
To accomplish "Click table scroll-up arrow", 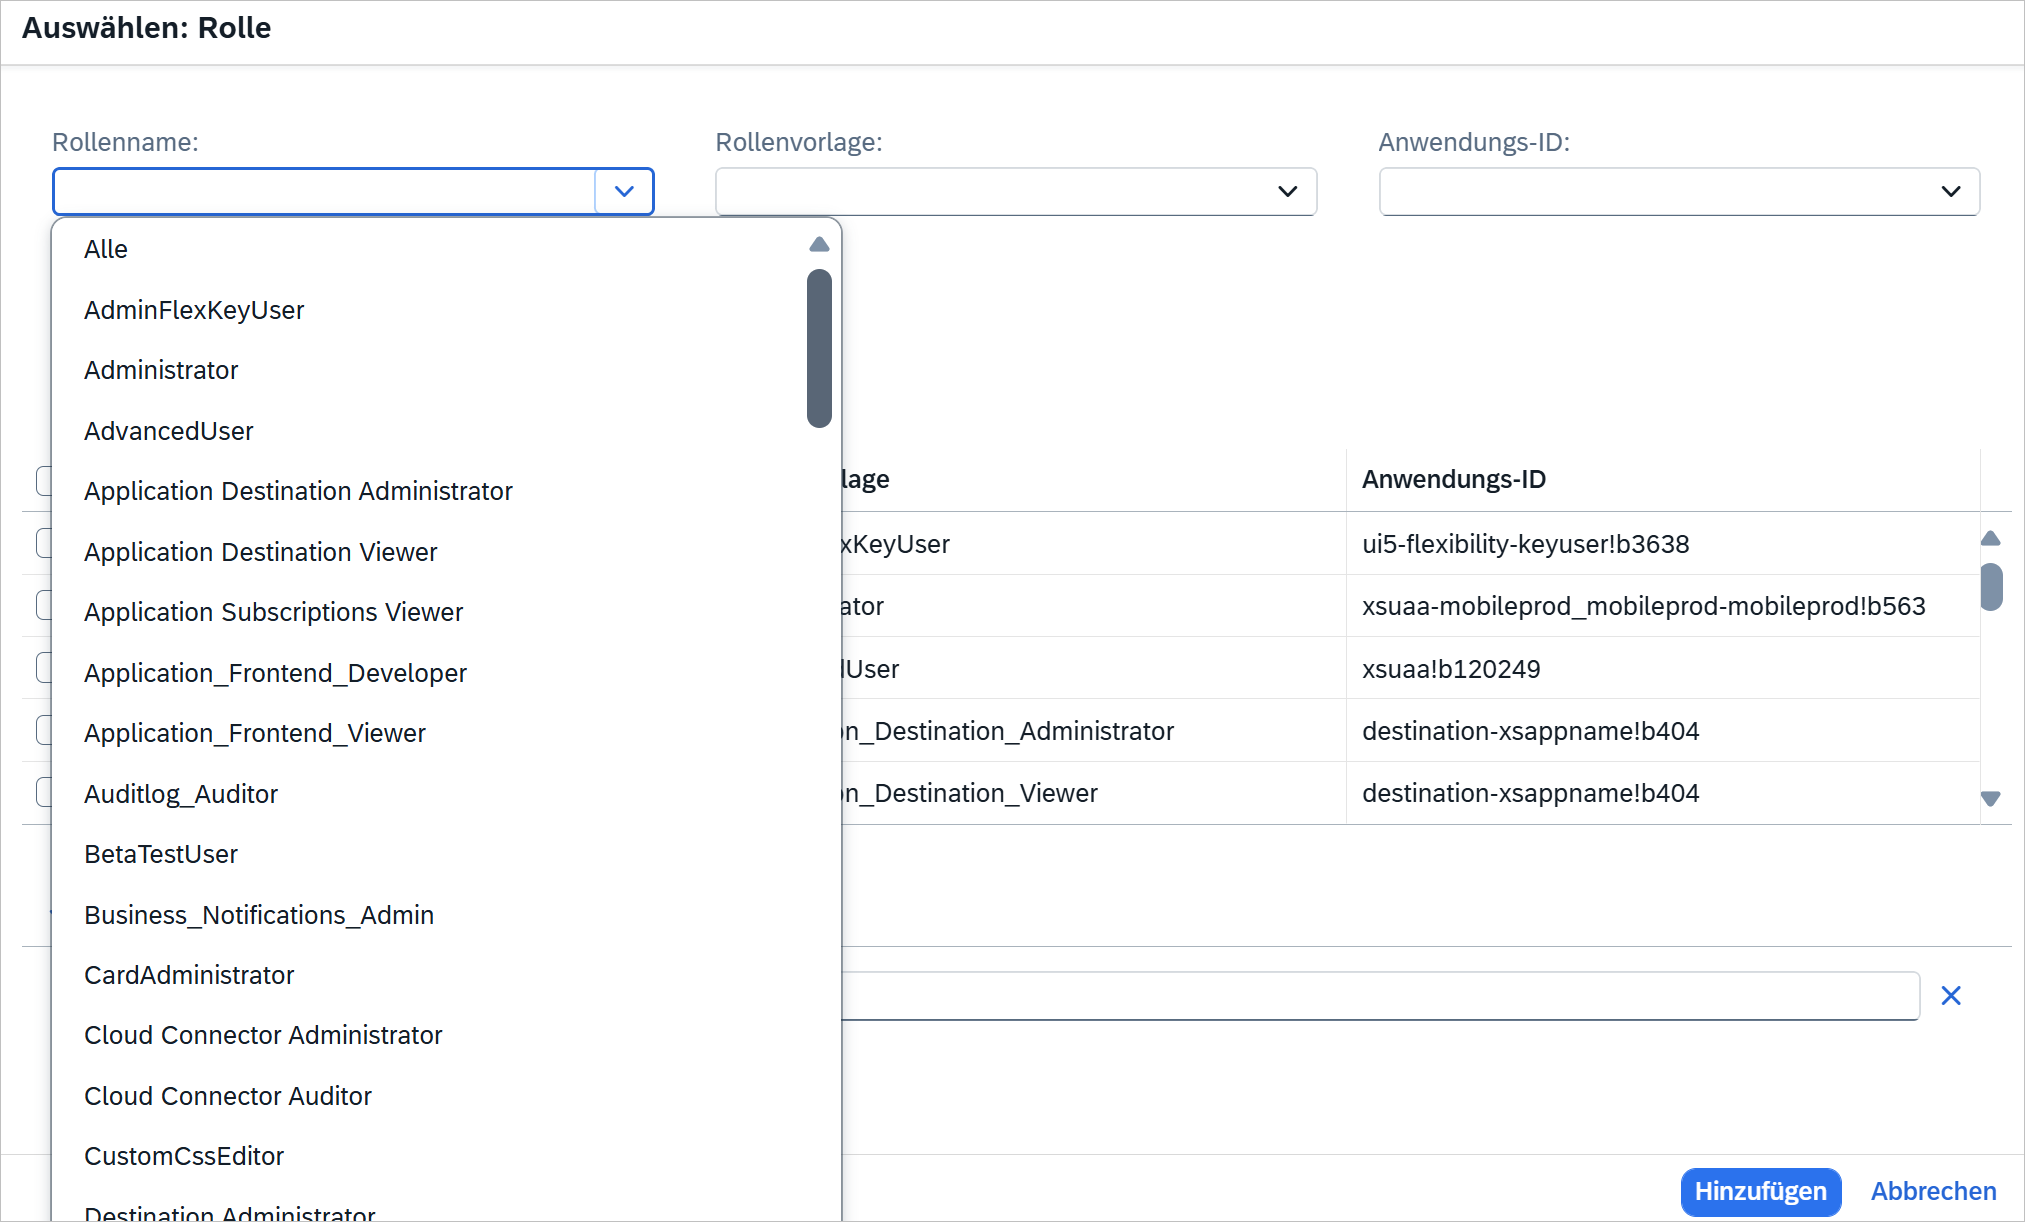I will [x=1990, y=539].
